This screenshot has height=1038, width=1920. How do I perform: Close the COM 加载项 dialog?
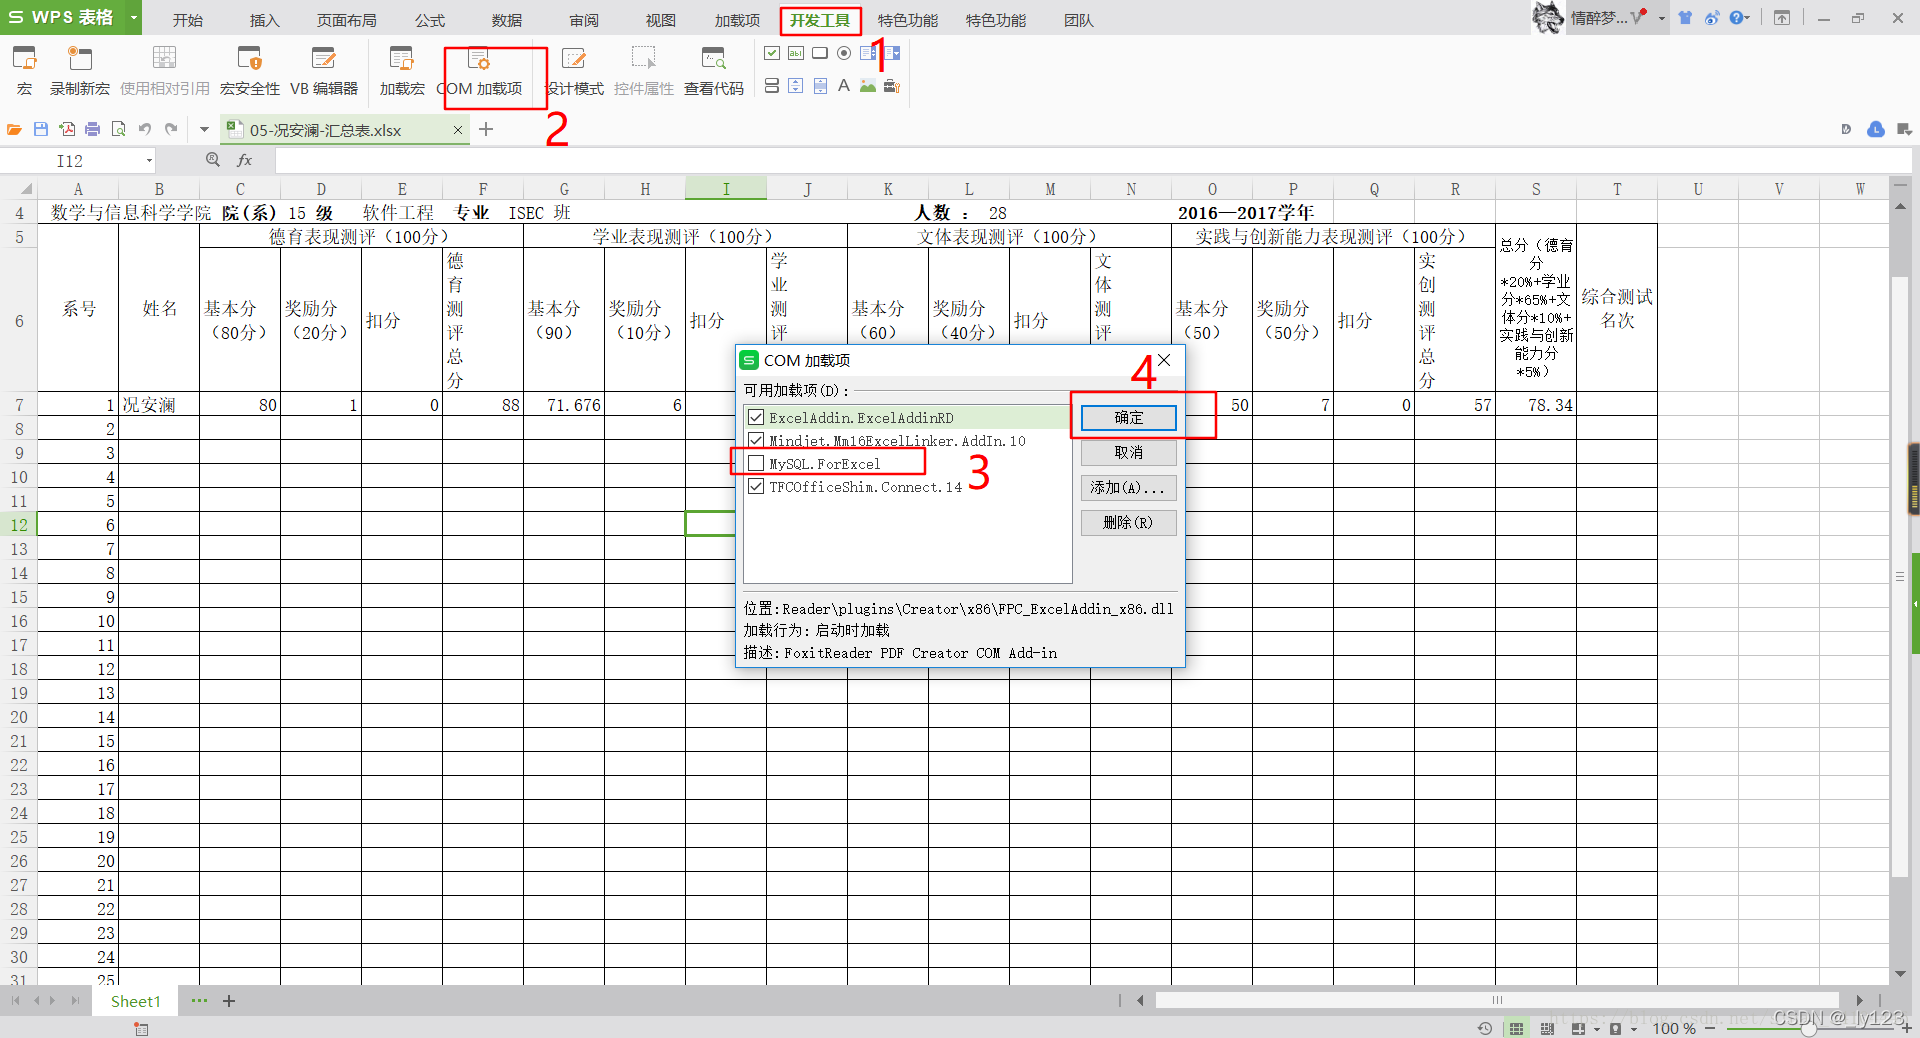tap(1164, 360)
